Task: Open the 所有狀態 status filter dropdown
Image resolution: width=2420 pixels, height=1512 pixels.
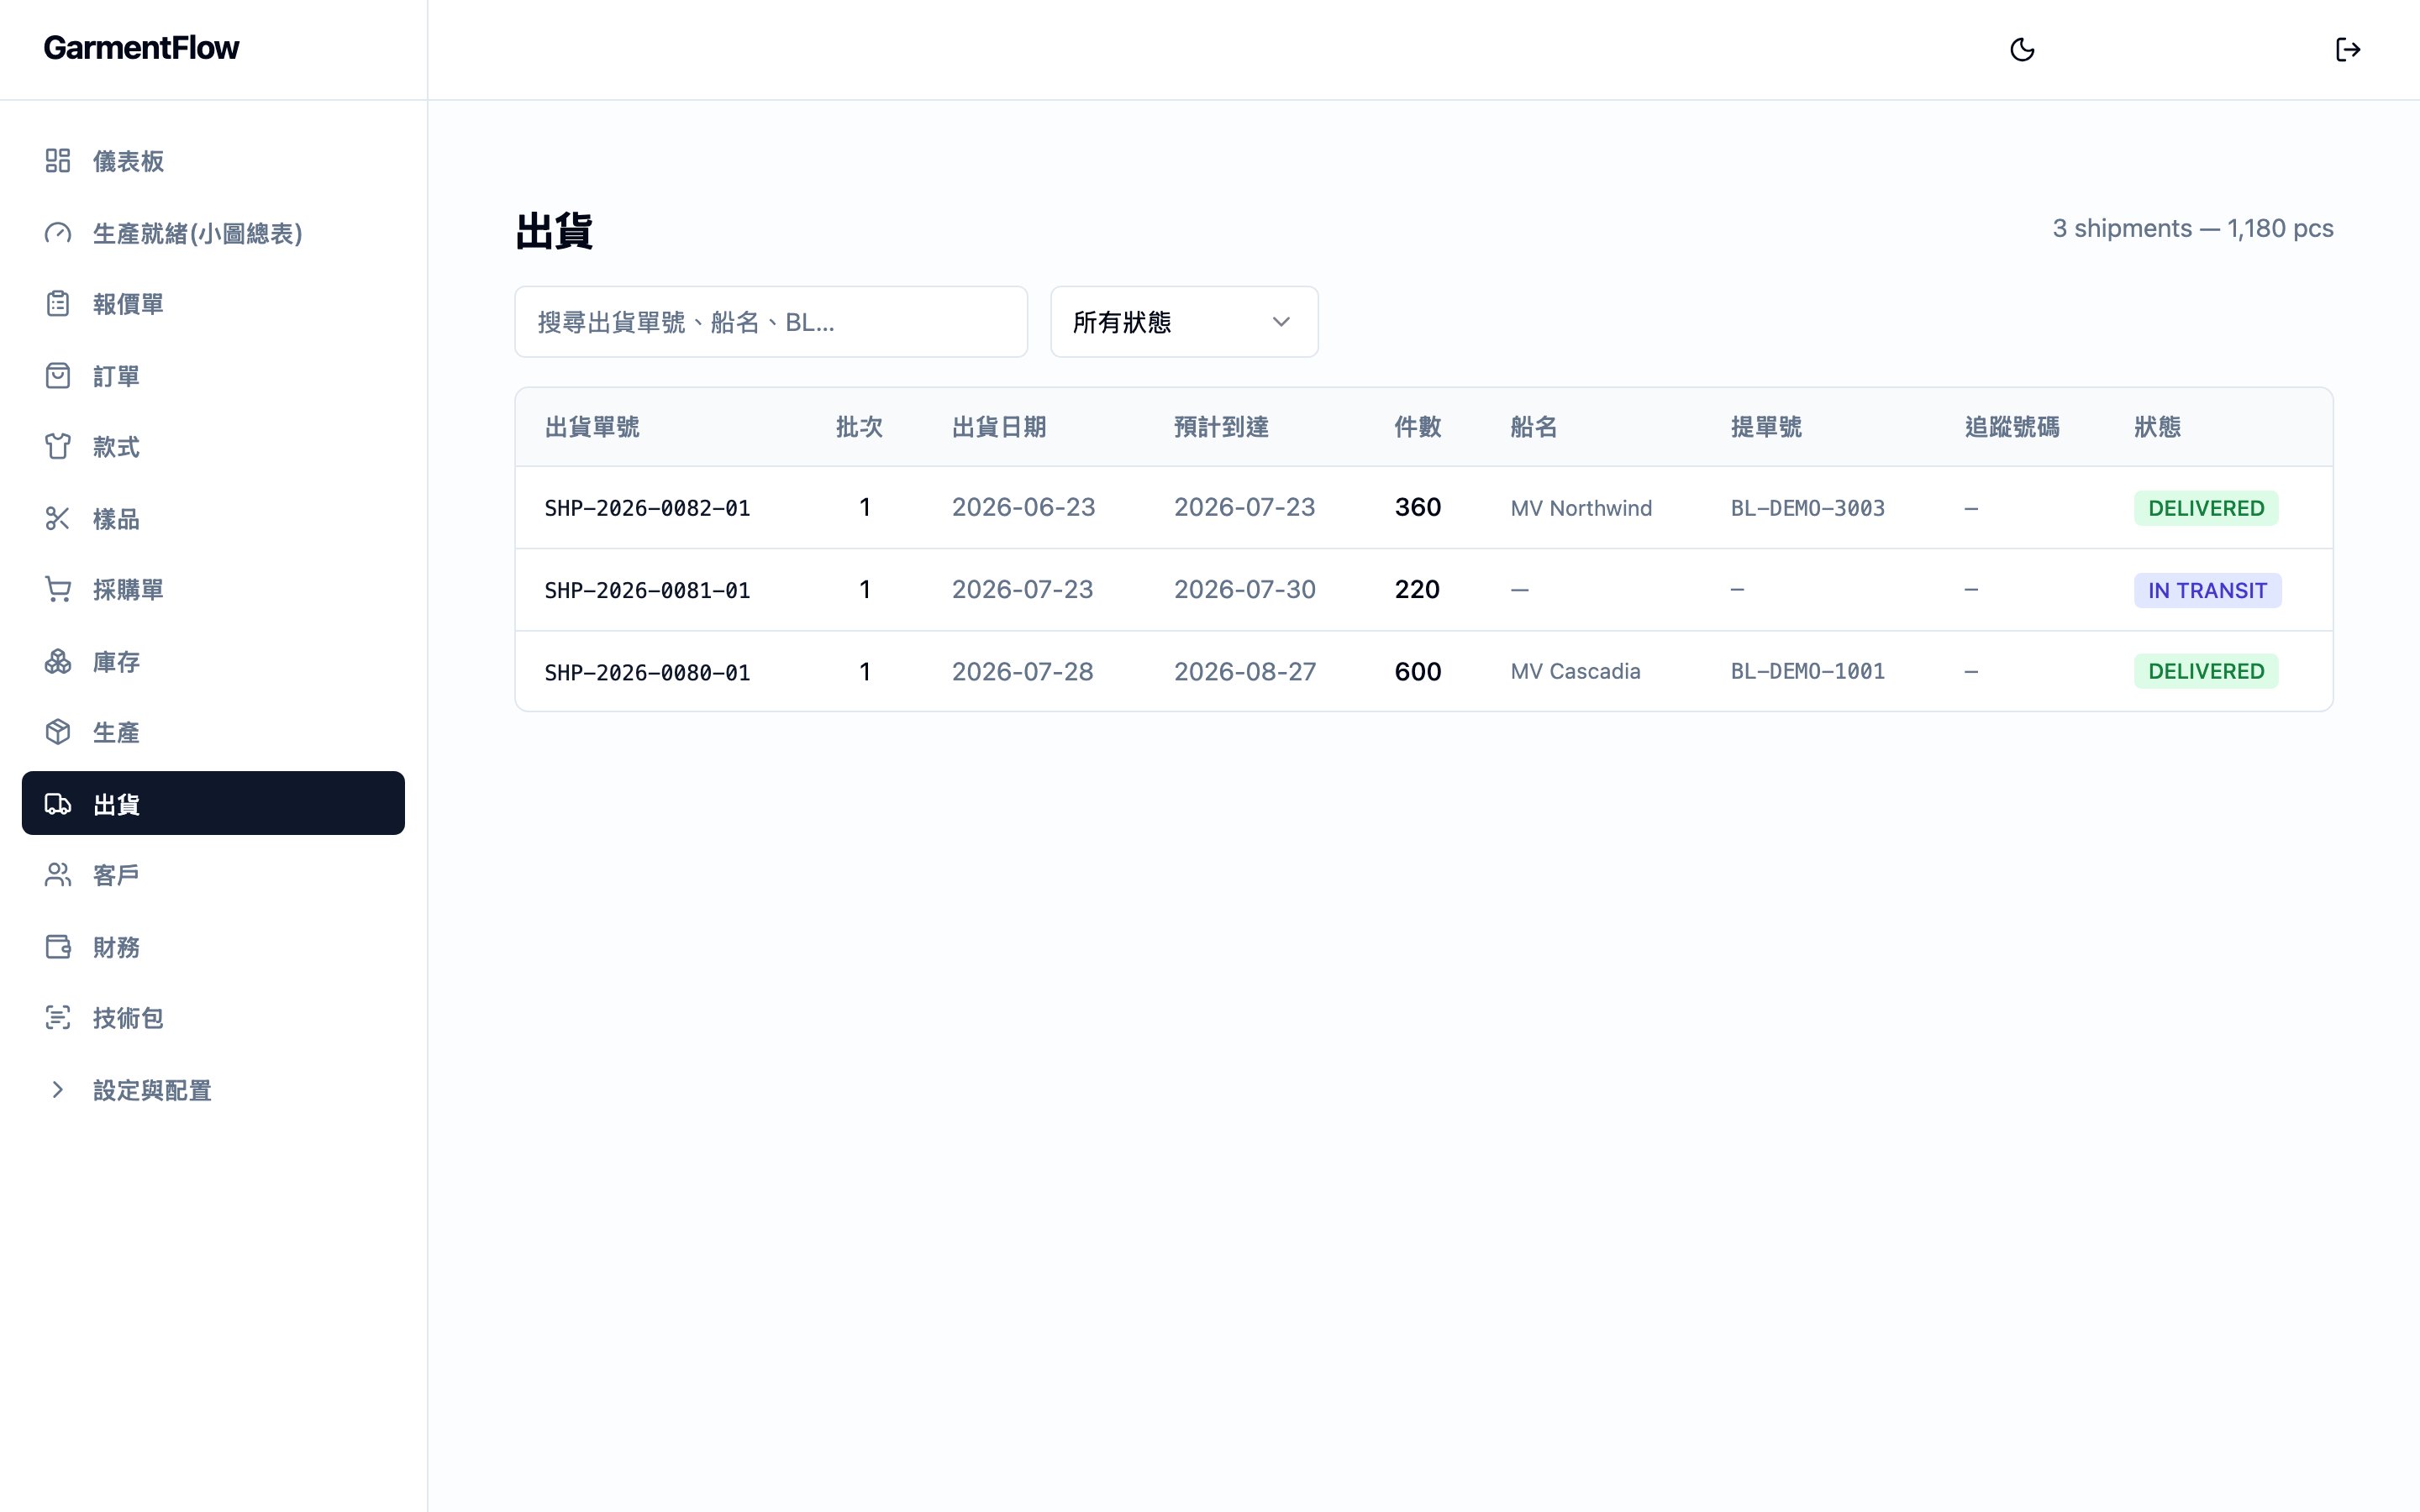Action: [1184, 322]
